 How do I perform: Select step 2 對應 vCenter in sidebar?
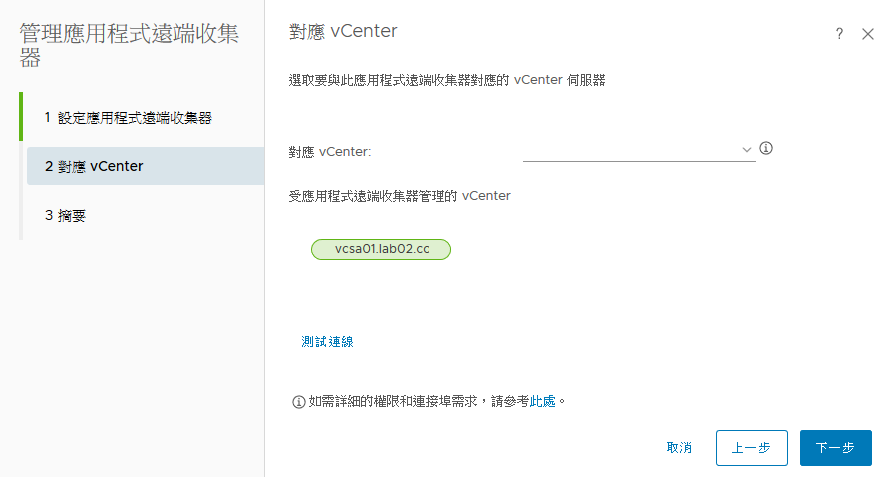pyautogui.click(x=146, y=166)
